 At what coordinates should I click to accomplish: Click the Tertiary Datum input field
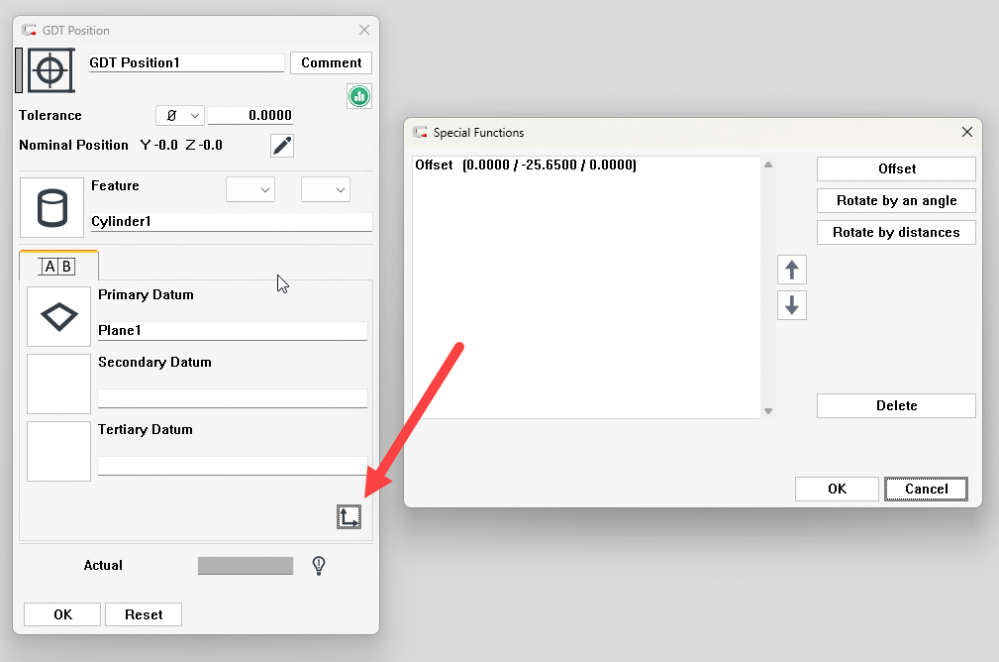(233, 466)
